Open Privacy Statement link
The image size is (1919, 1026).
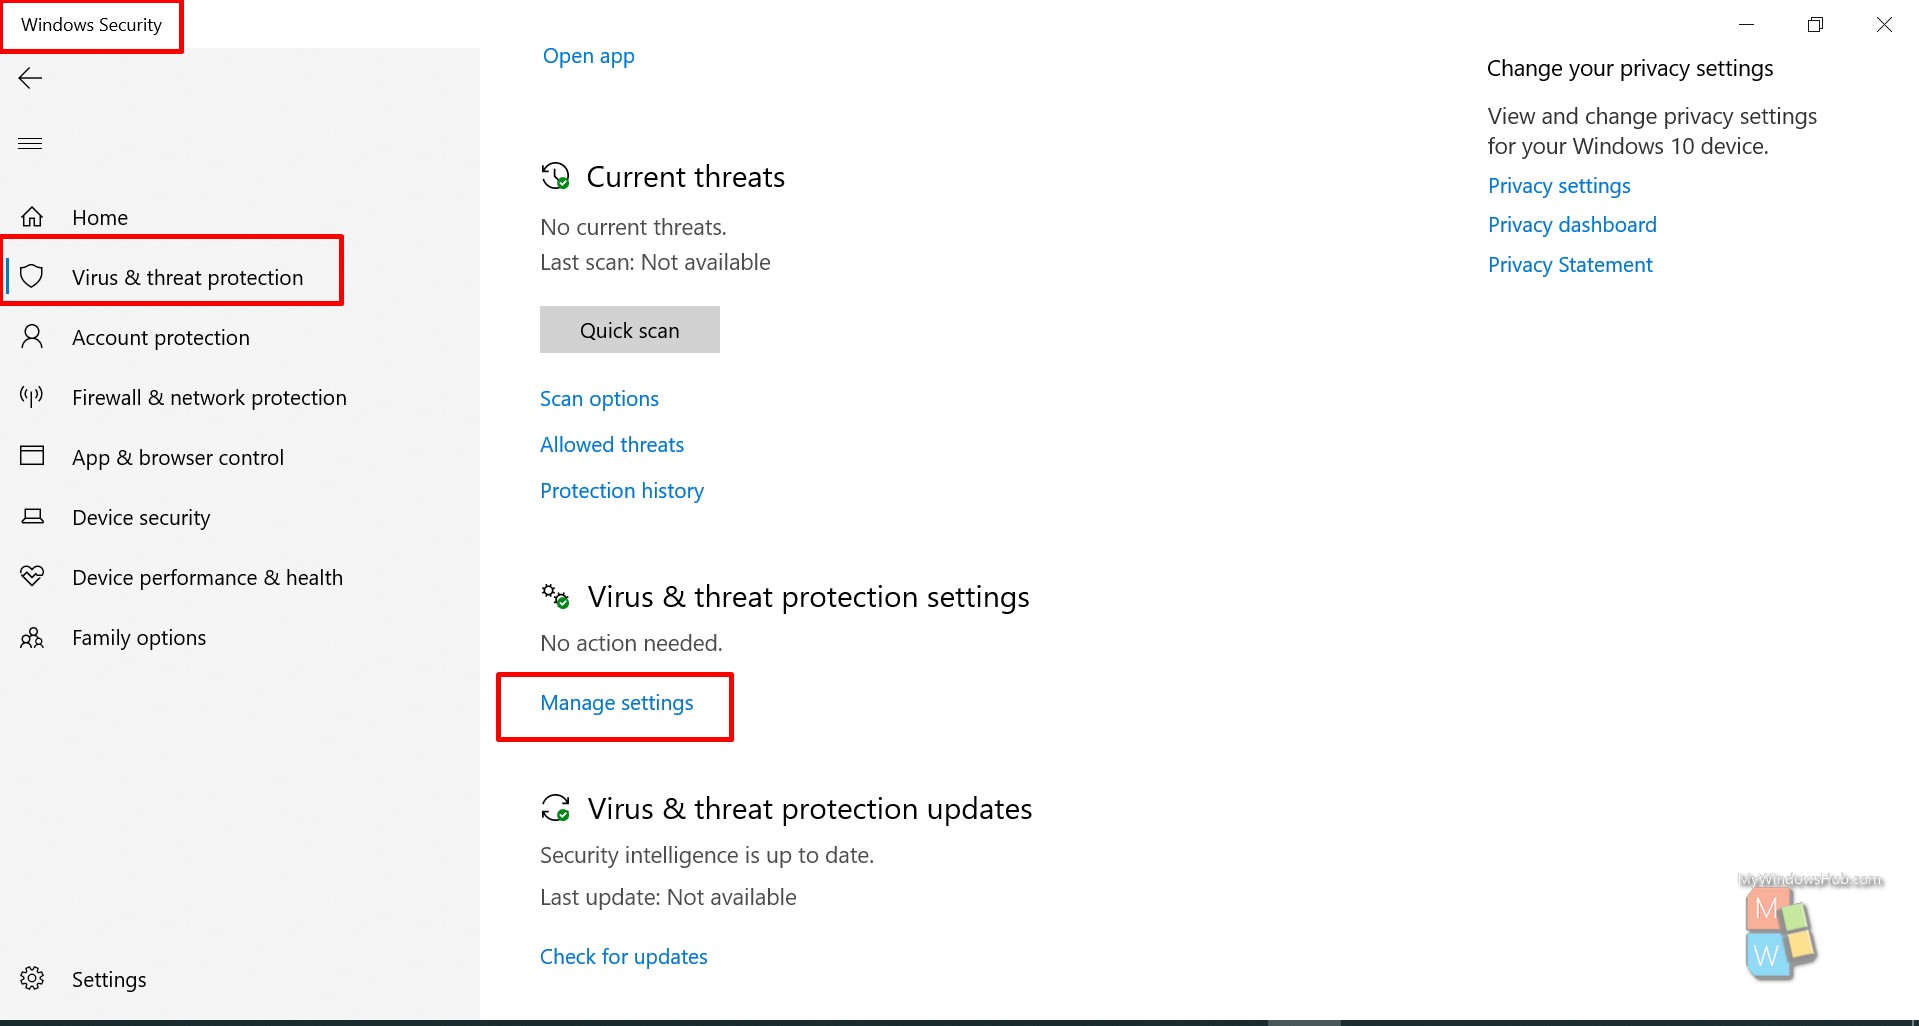(1570, 264)
